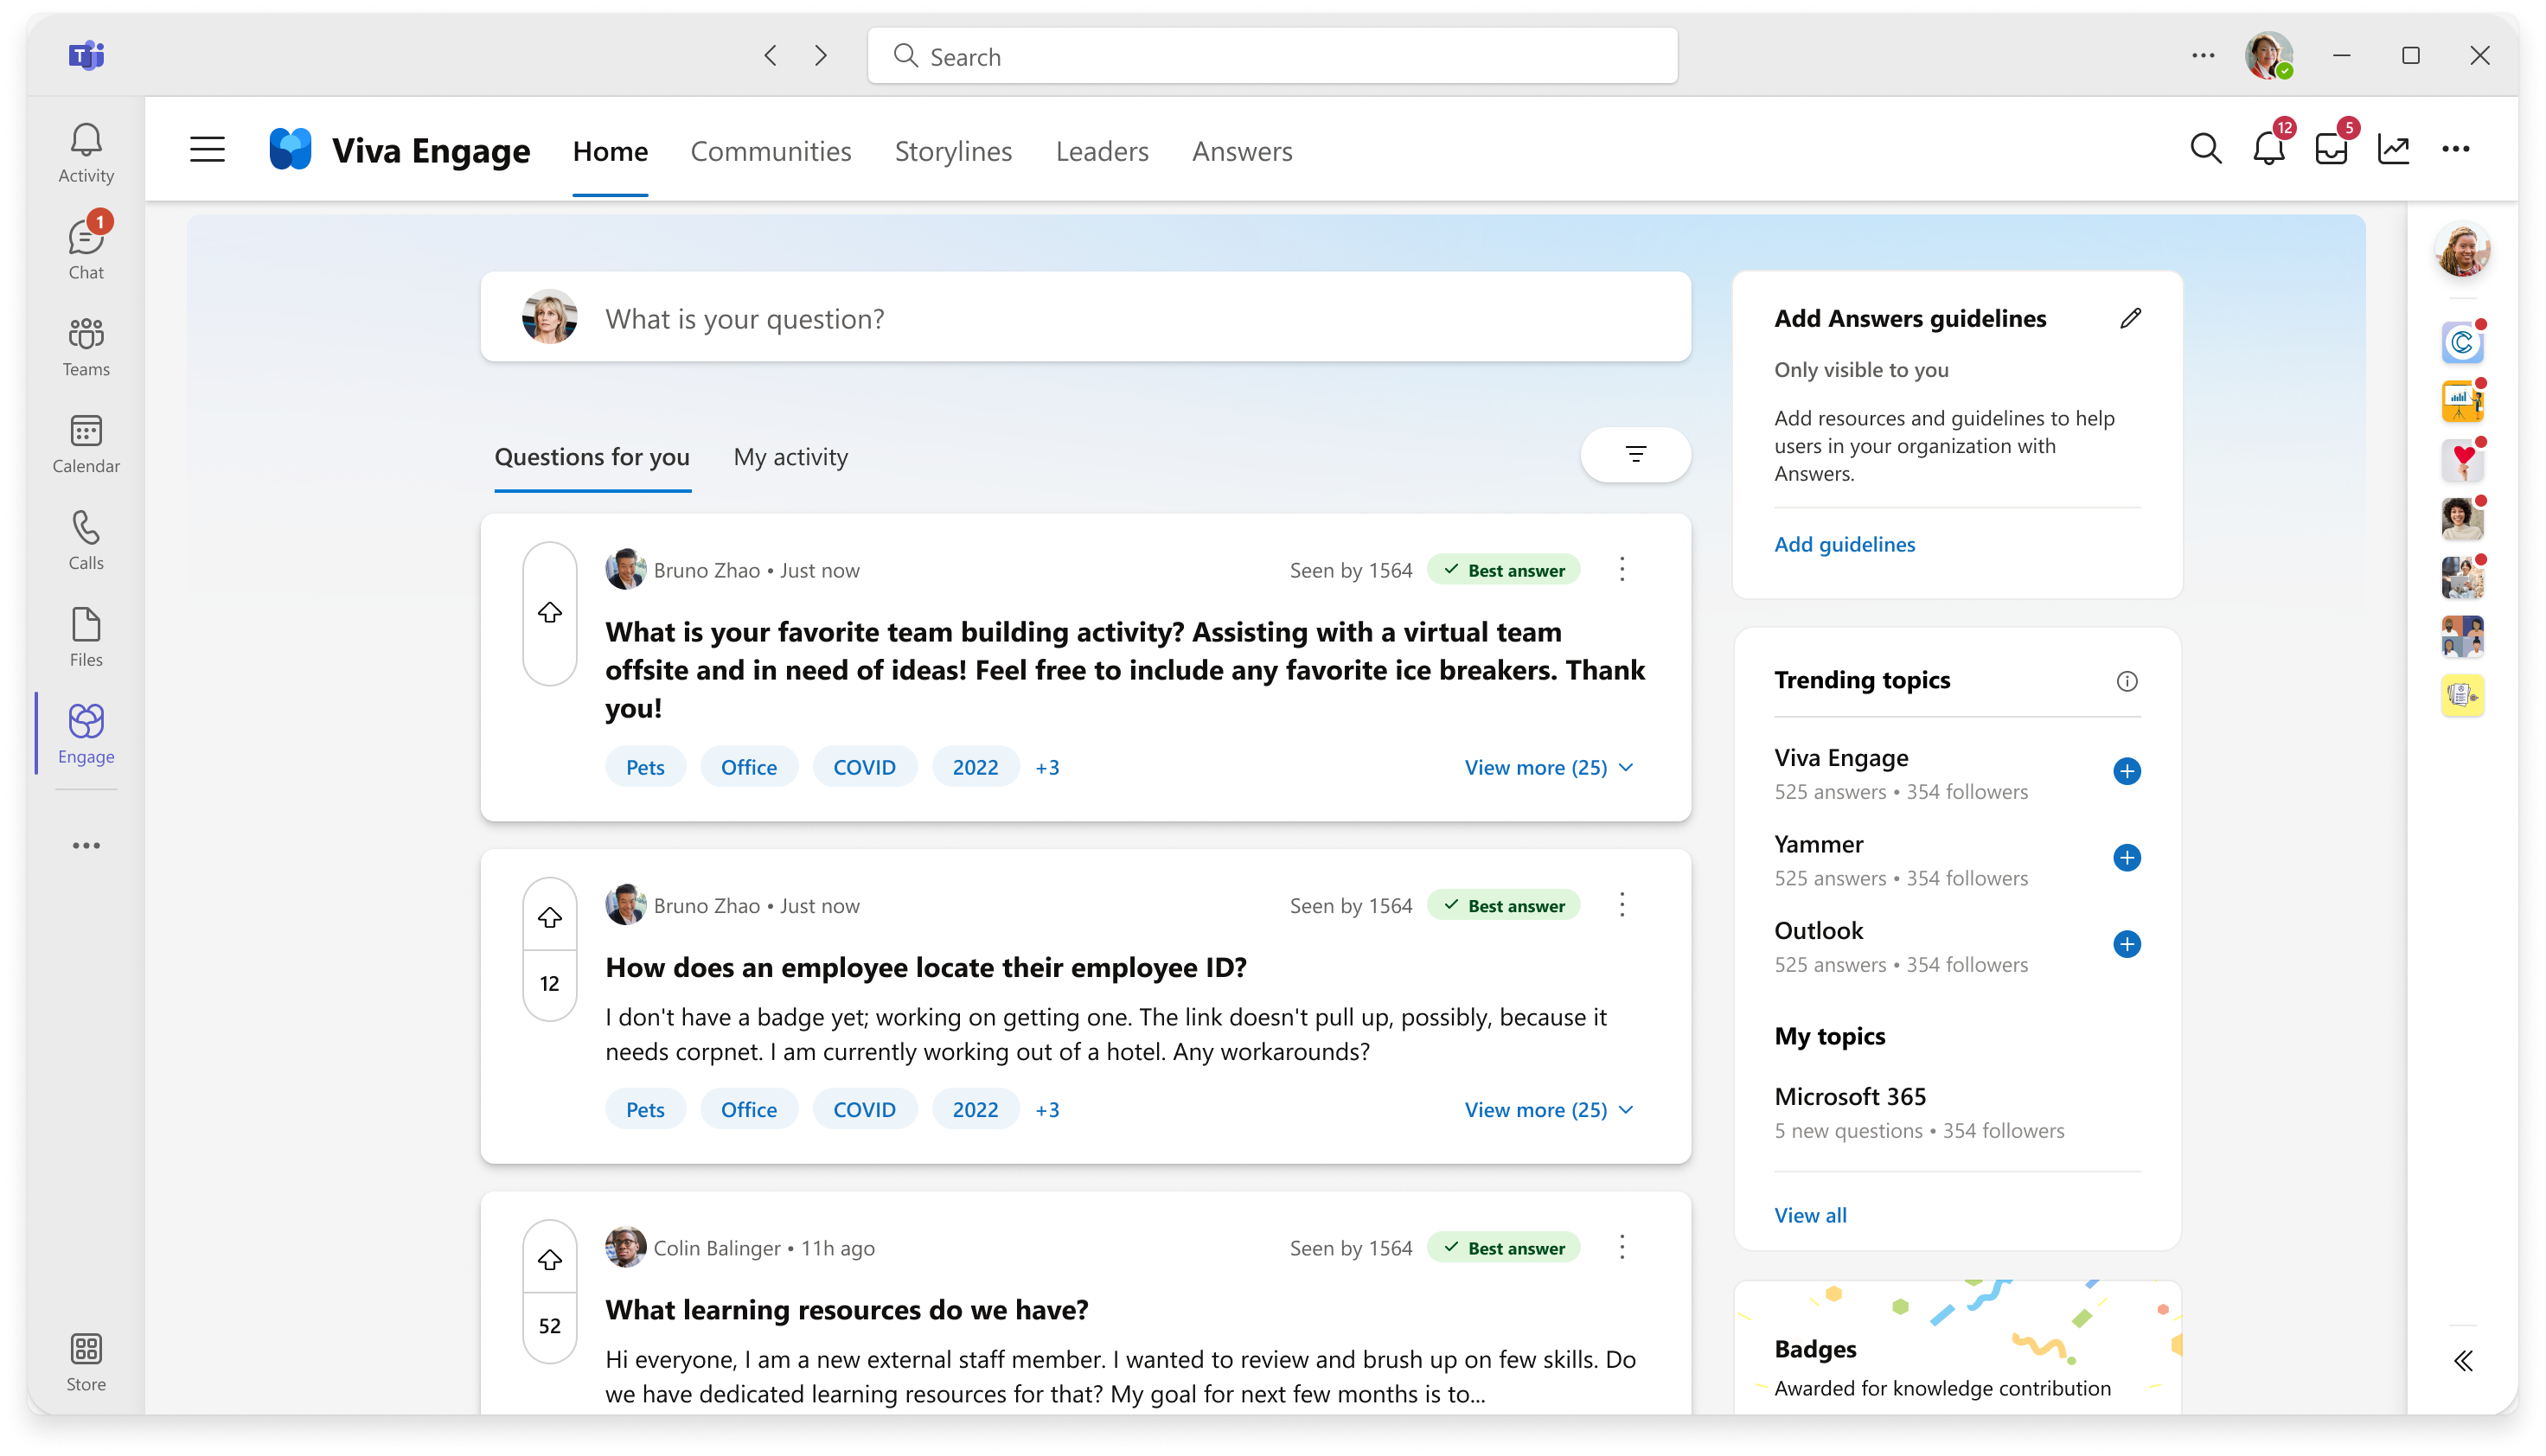Open Files in the Teams sidebar
The height and width of the screenshot is (1456, 2546).
(86, 638)
